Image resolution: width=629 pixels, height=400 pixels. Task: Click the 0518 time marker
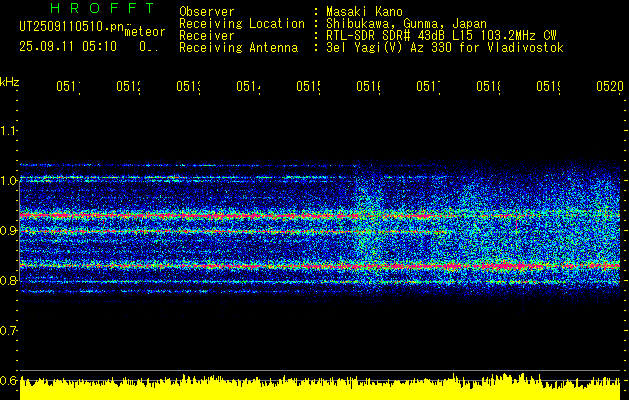(489, 87)
